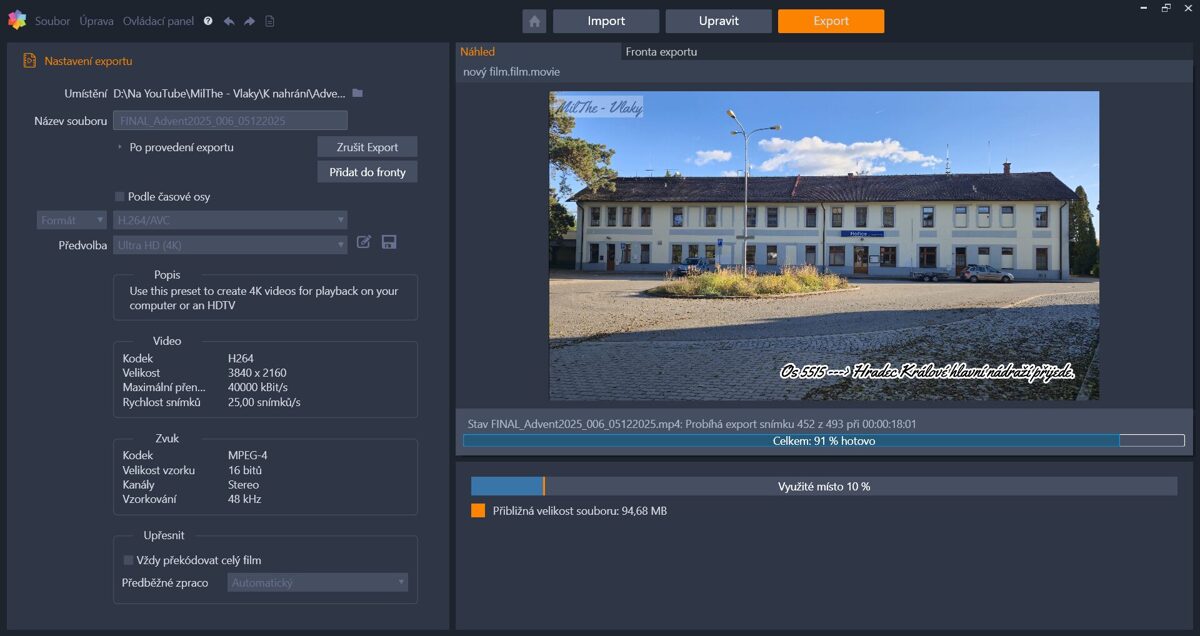This screenshot has width=1200, height=636.
Task: Open the Ultra HD (4K) preset dropdown
Action: [x=230, y=245]
